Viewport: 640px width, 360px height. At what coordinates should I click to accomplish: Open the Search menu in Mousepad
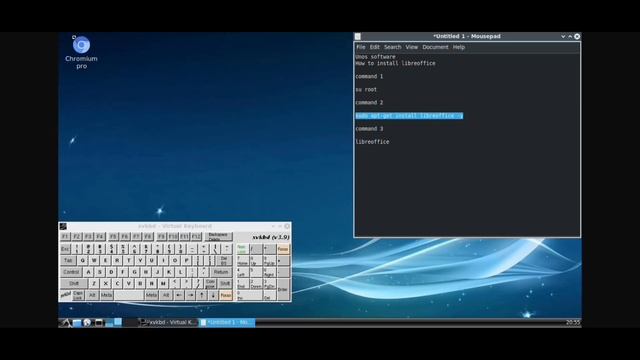pyautogui.click(x=393, y=47)
